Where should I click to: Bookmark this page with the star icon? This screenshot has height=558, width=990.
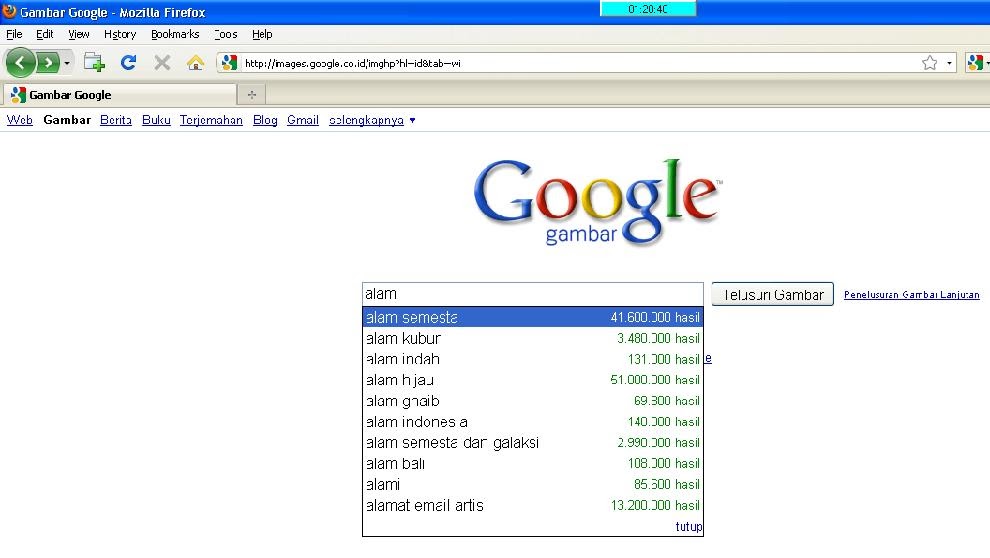coord(929,62)
